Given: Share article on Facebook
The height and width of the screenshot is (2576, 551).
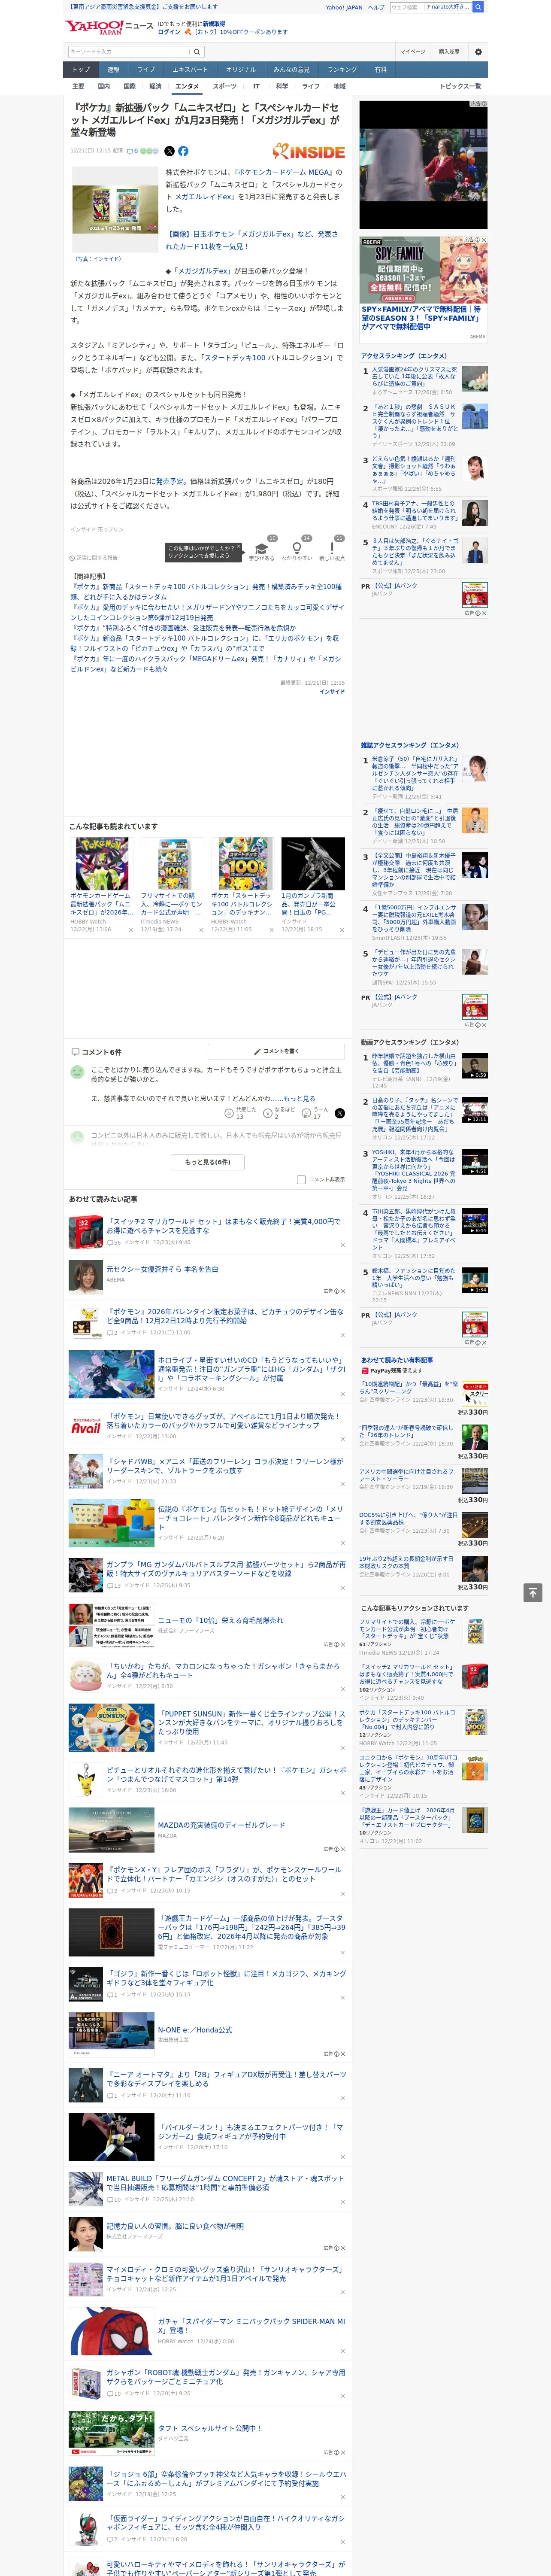Looking at the screenshot, I should 183,151.
